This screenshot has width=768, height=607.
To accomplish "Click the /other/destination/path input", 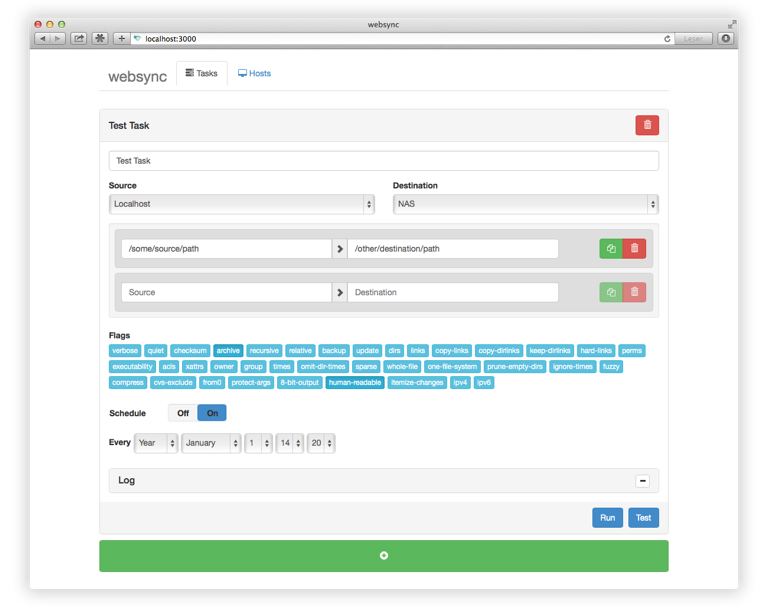I will 453,248.
